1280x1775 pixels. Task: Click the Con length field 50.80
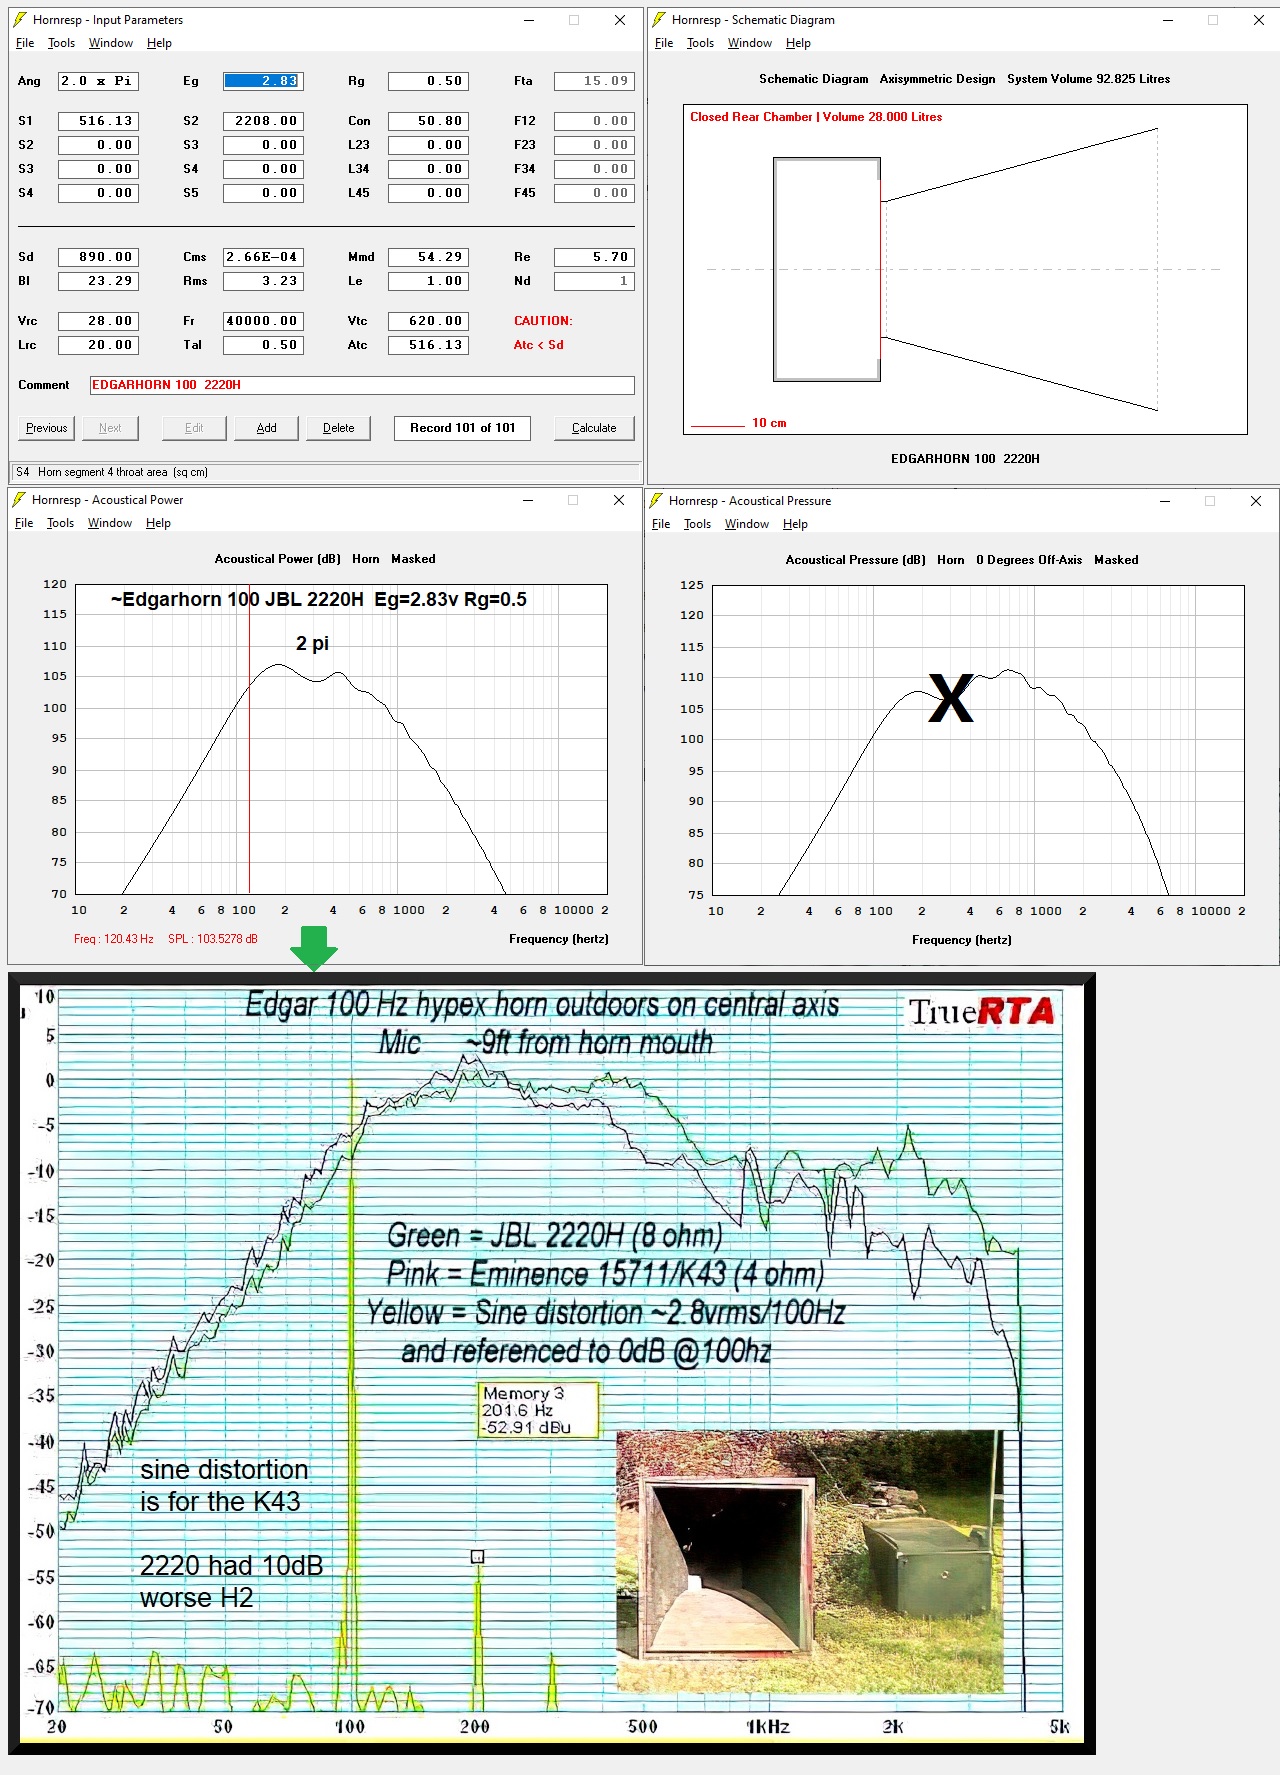pos(428,121)
